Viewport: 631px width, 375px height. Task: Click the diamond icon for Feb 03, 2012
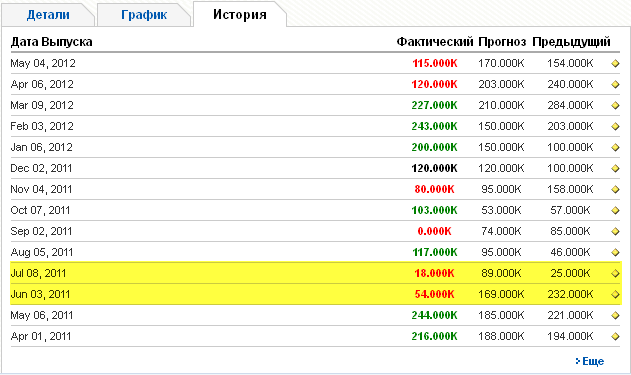coord(615,126)
